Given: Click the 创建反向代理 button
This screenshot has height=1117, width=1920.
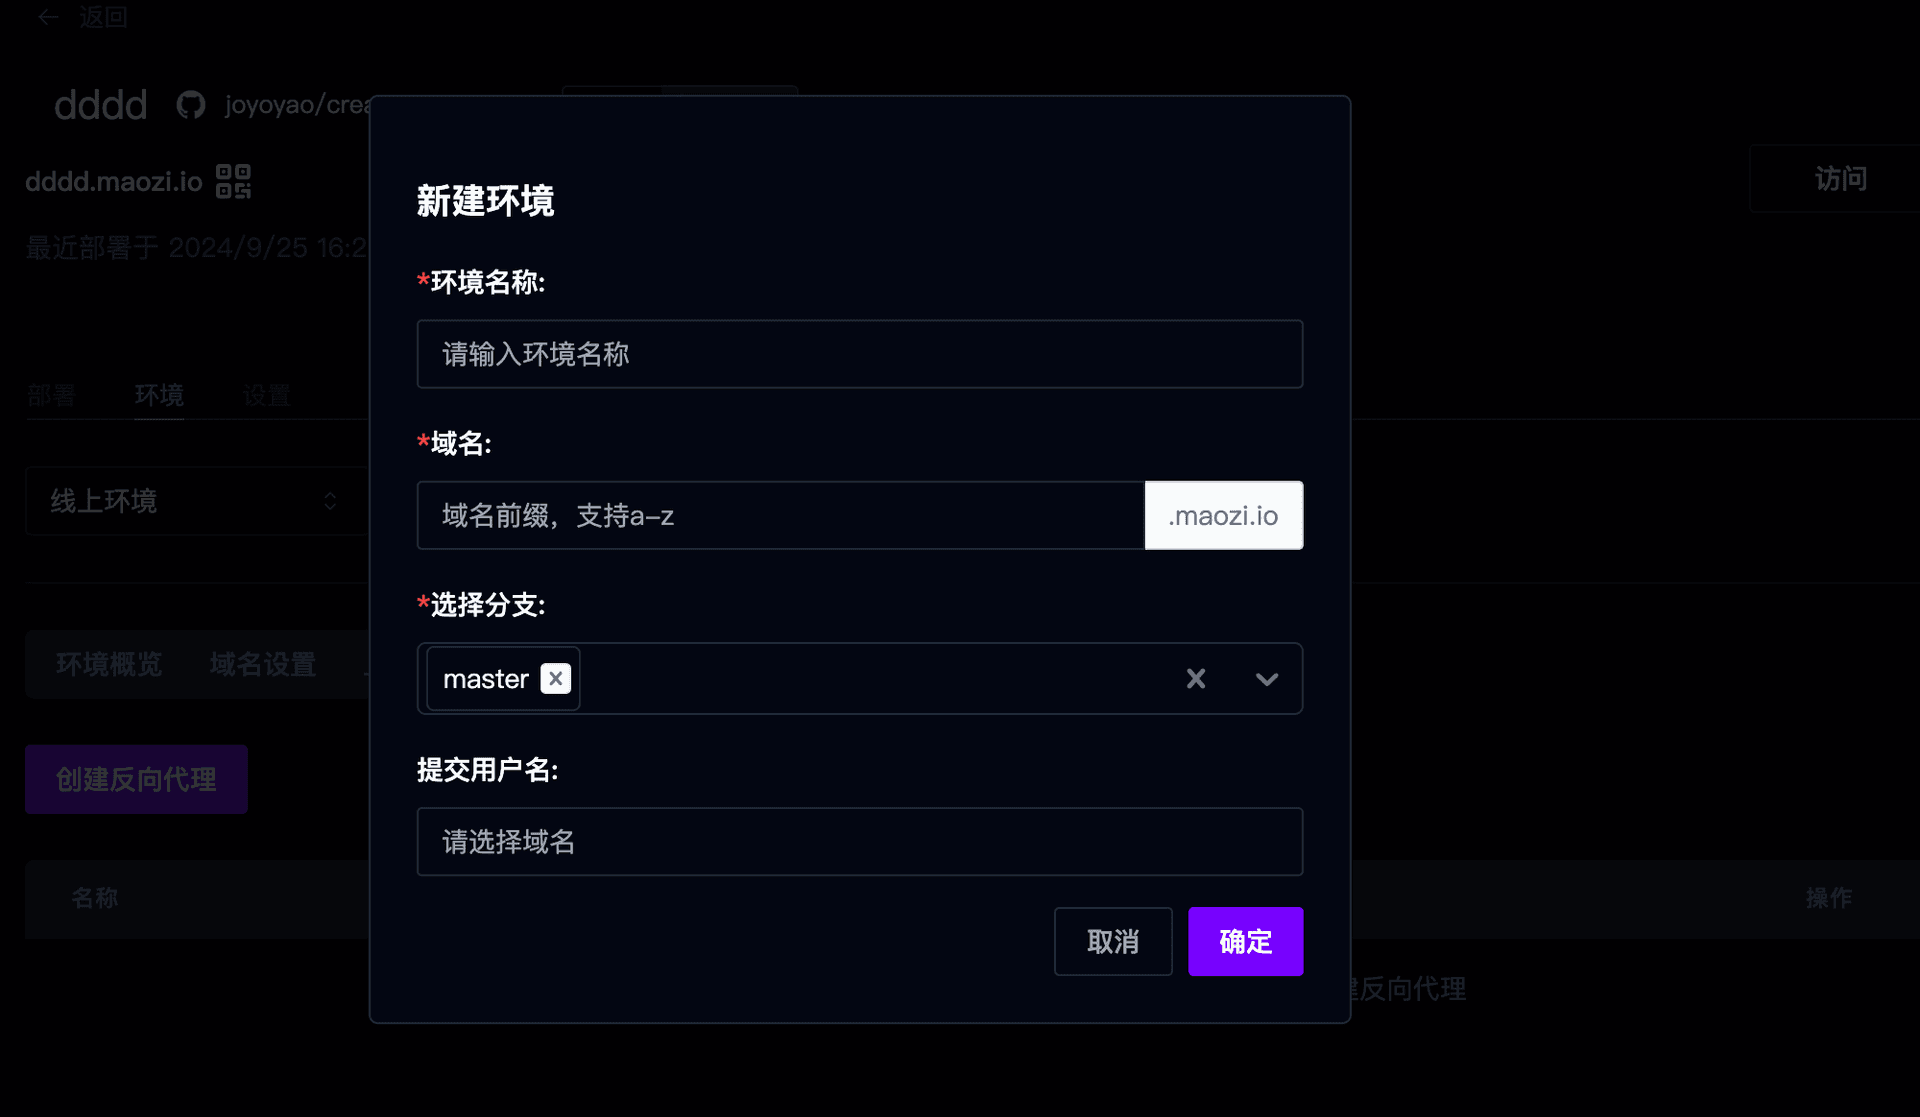Looking at the screenshot, I should 136,779.
